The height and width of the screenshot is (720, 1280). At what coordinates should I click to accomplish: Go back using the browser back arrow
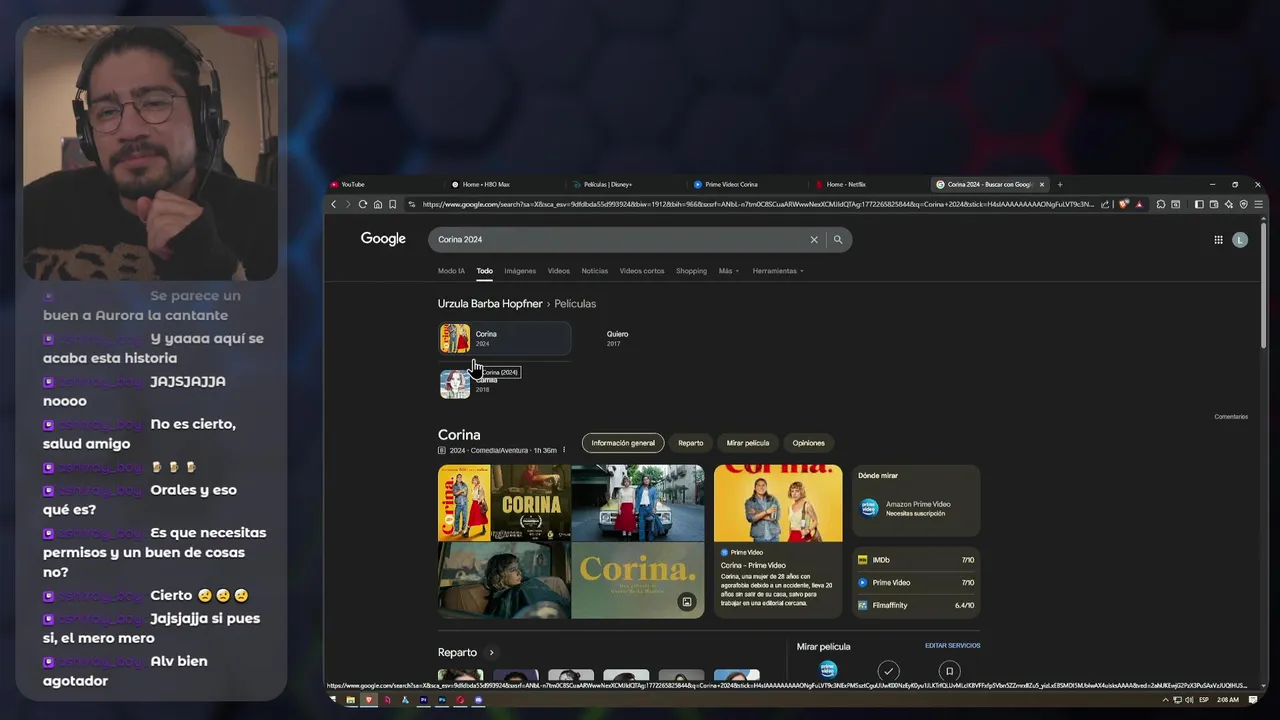coord(334,204)
